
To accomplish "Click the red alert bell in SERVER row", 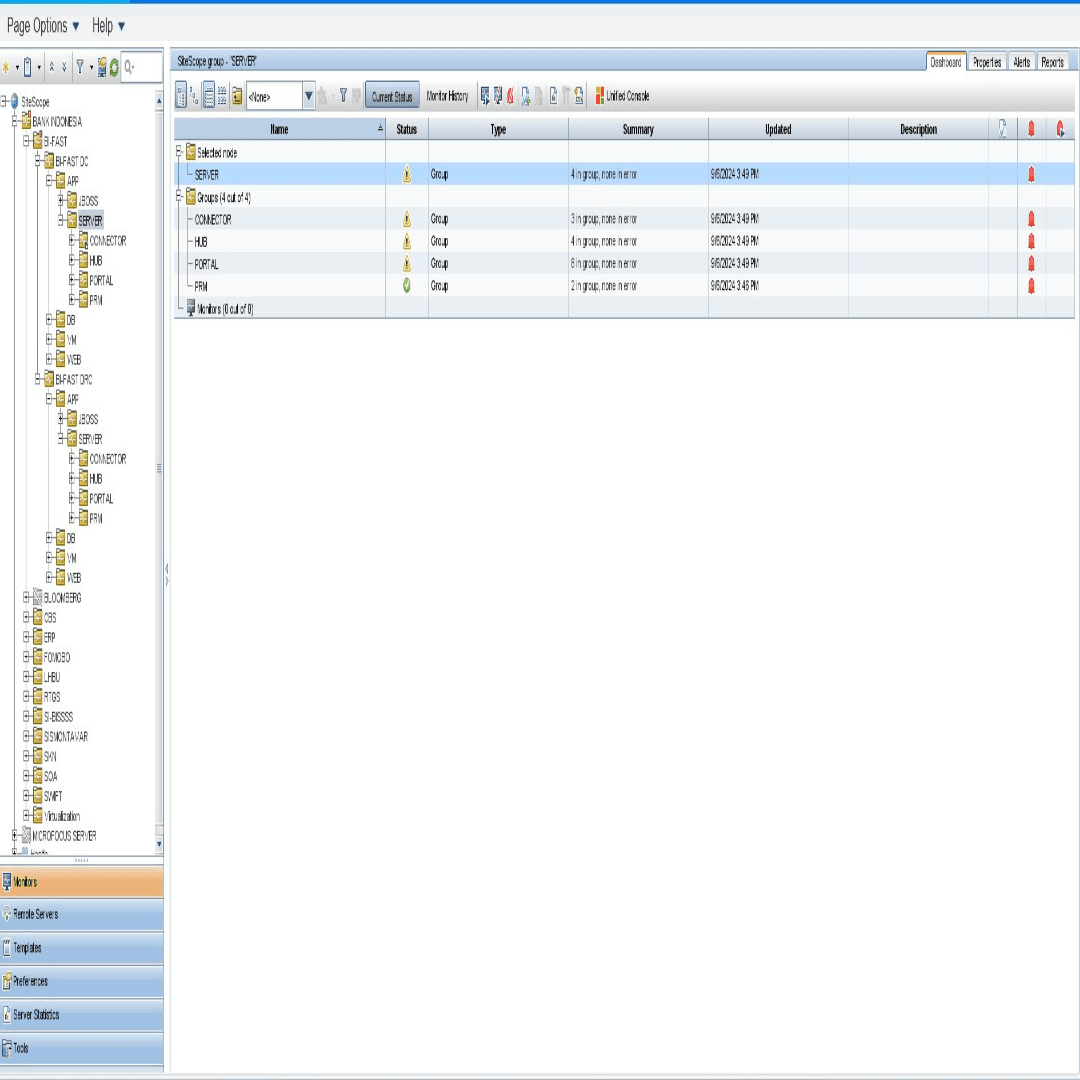I will click(1031, 175).
